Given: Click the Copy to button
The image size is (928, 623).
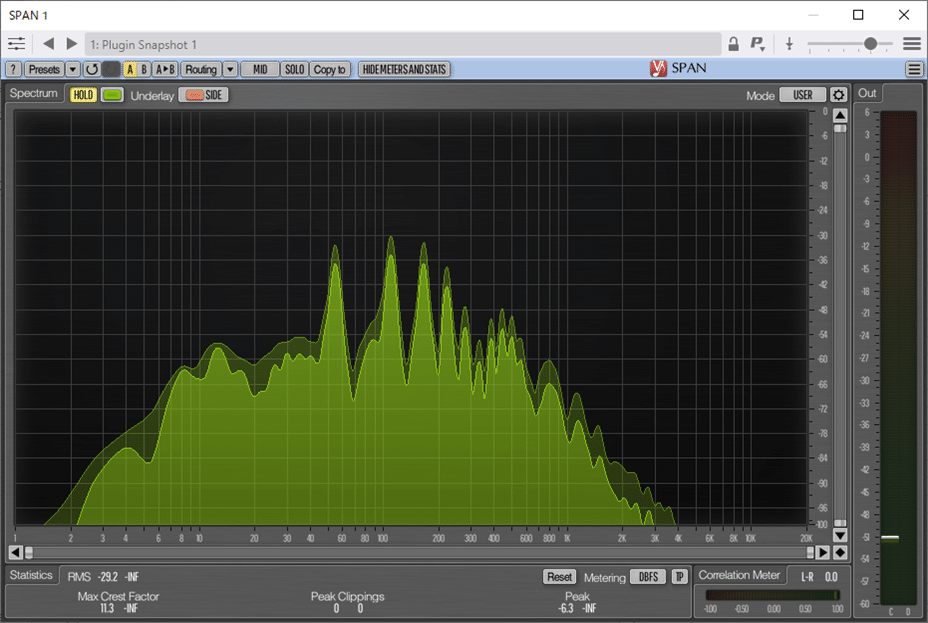Looking at the screenshot, I should tap(330, 69).
